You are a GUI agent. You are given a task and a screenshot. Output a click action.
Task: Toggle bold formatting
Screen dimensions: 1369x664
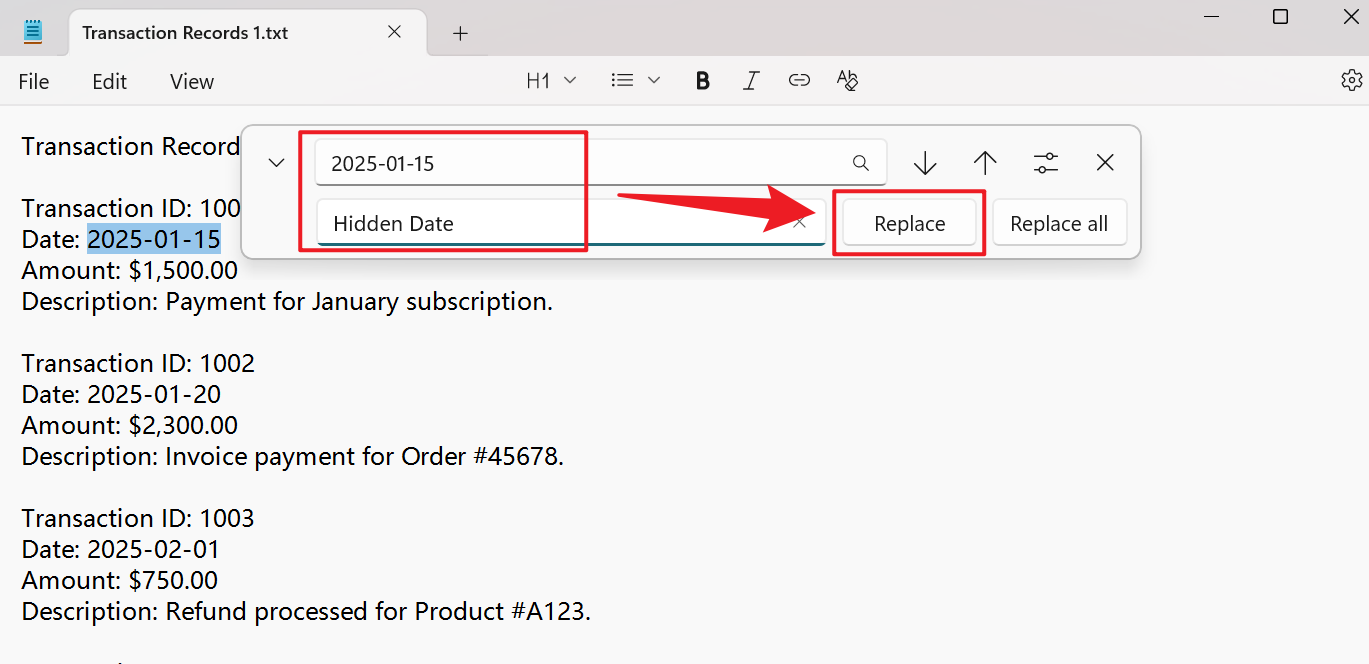[703, 81]
